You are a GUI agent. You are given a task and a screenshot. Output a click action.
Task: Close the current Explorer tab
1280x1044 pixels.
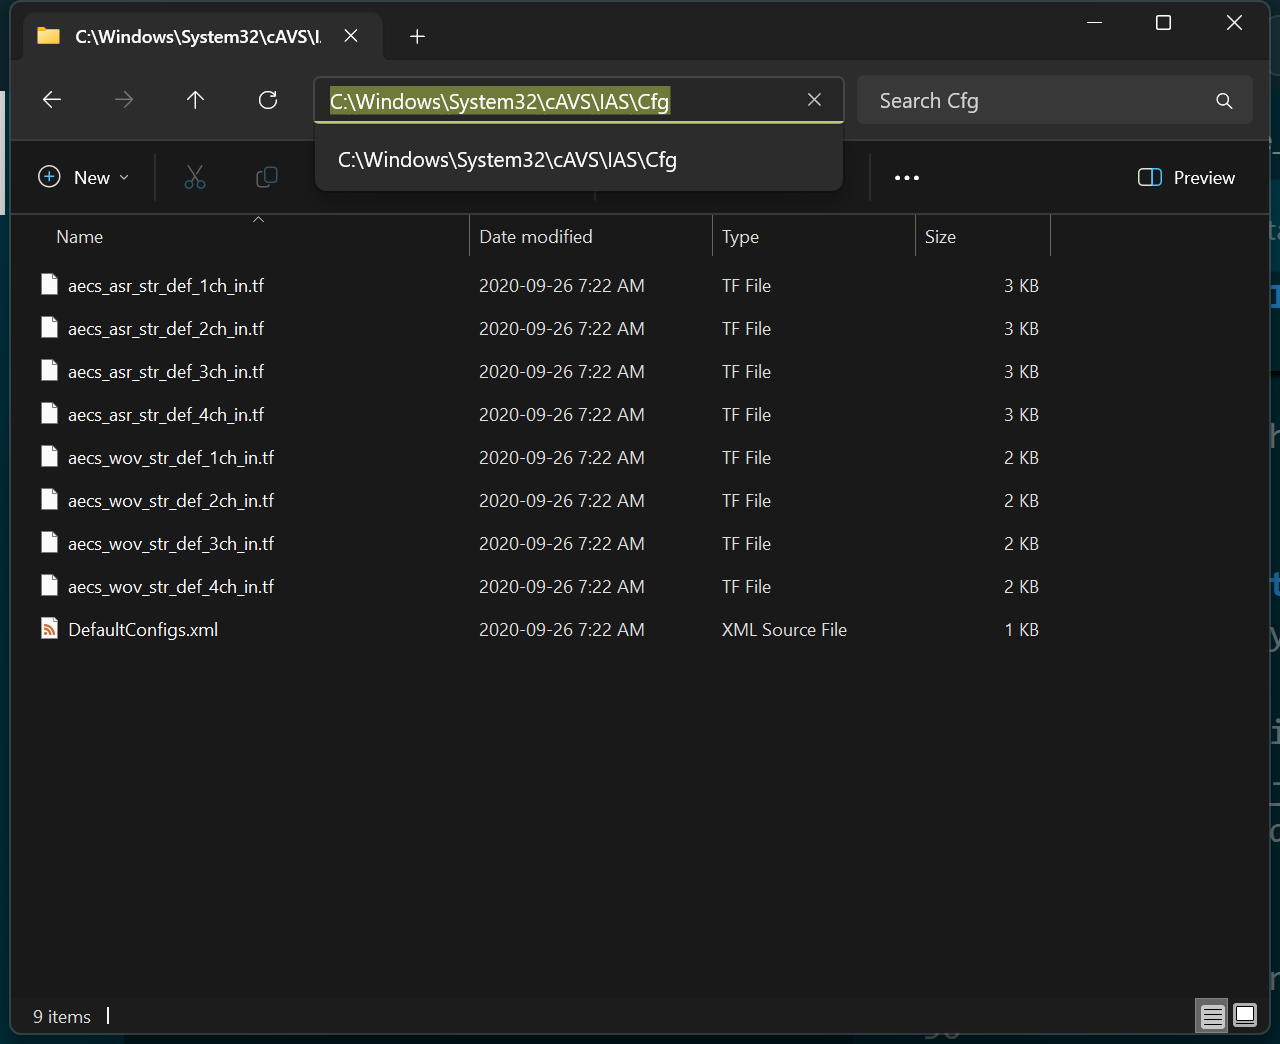pyautogui.click(x=351, y=36)
